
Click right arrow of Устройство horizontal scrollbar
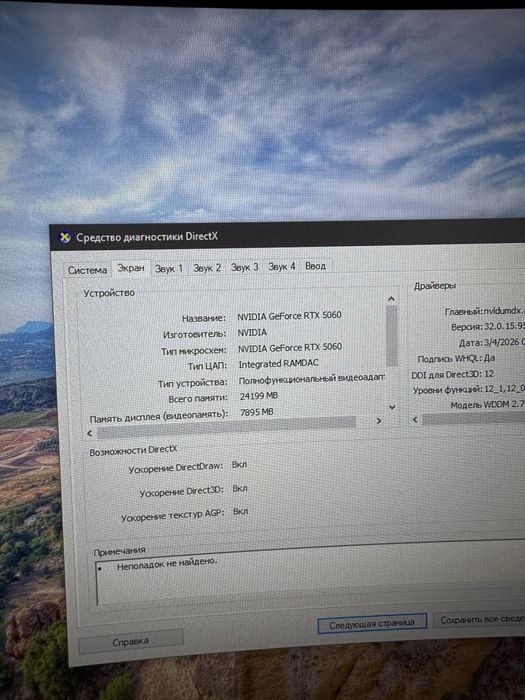[379, 421]
